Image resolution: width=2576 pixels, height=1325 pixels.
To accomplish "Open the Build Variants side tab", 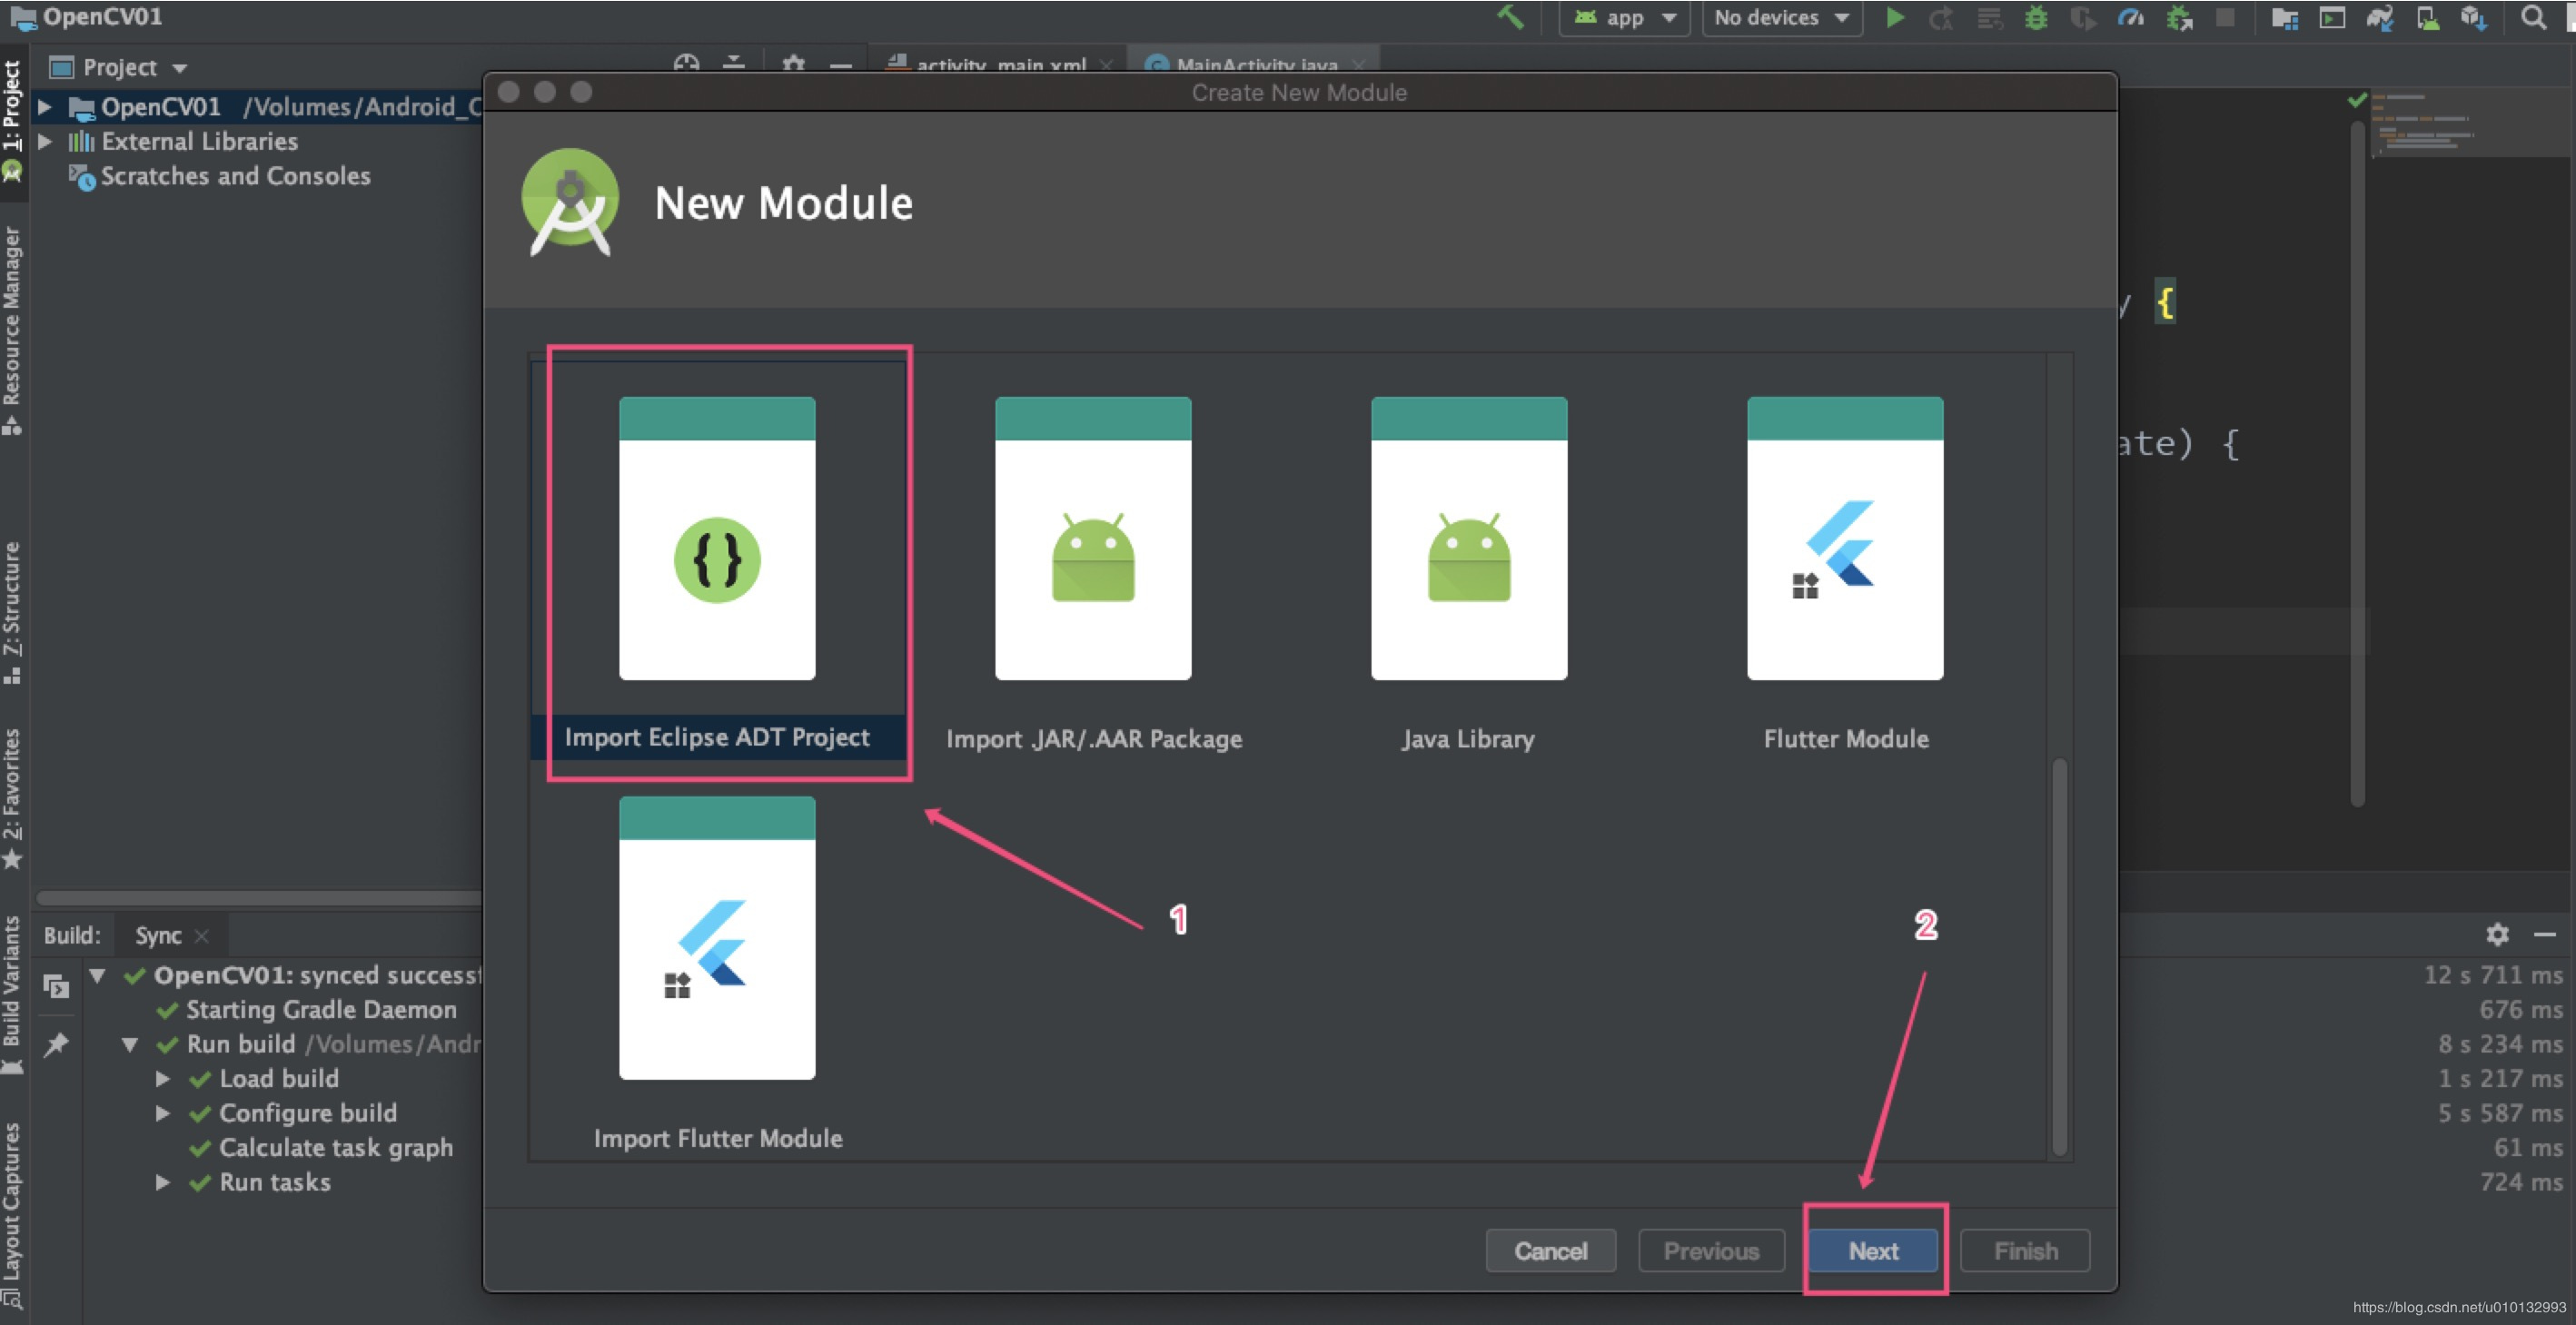I will click(13, 994).
